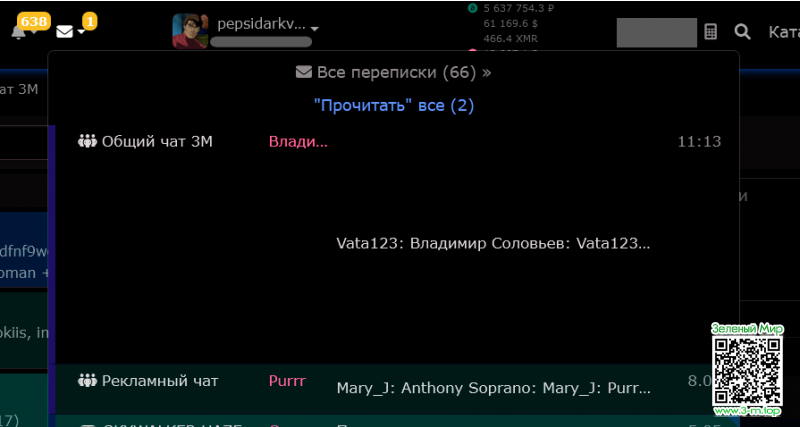Image resolution: width=800 pixels, height=427 pixels.
Task: Collapse the messages dropdown caret next to envelope
Action: coord(82,33)
